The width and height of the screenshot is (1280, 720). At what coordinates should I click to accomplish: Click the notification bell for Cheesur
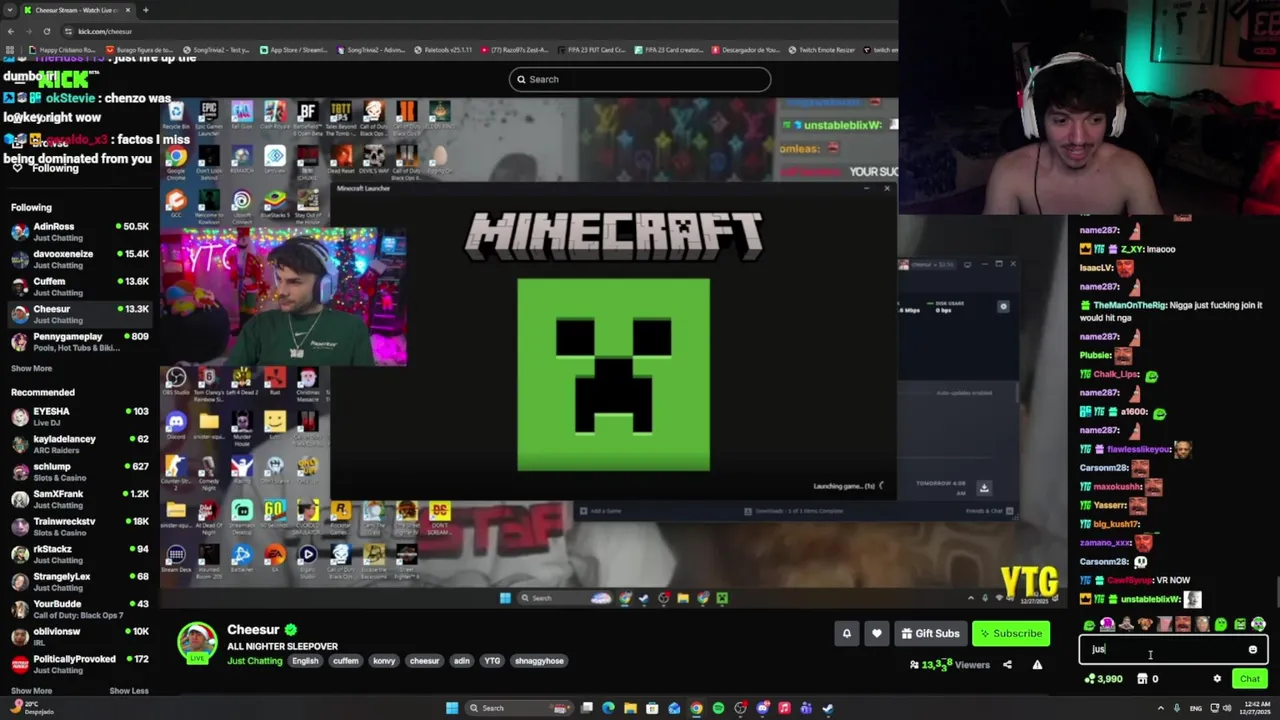click(x=846, y=633)
